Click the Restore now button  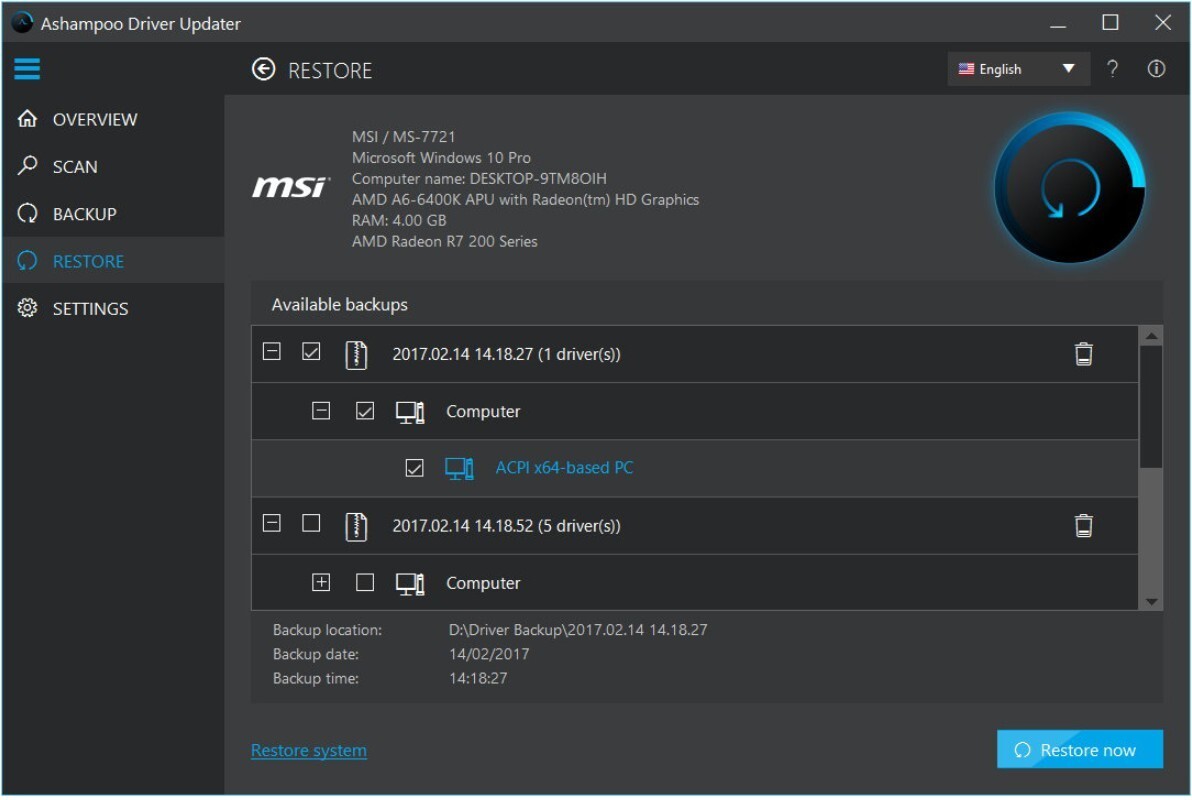point(1079,750)
